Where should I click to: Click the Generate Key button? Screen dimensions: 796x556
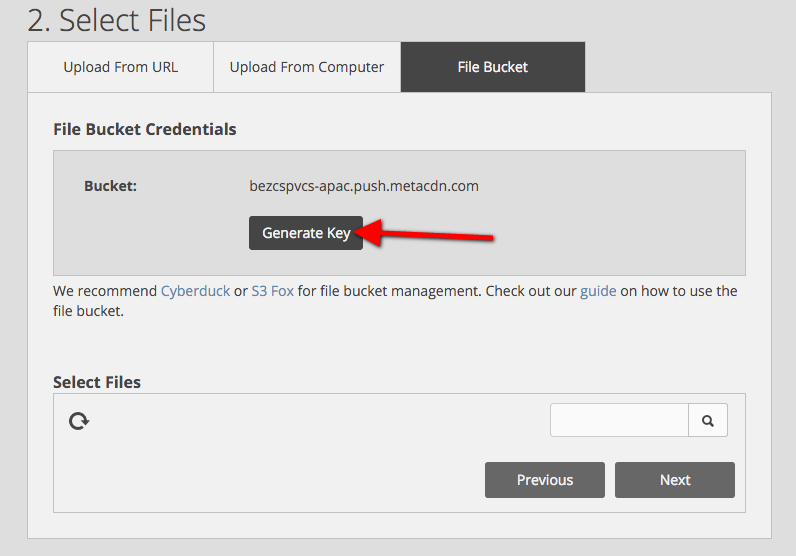tap(306, 233)
